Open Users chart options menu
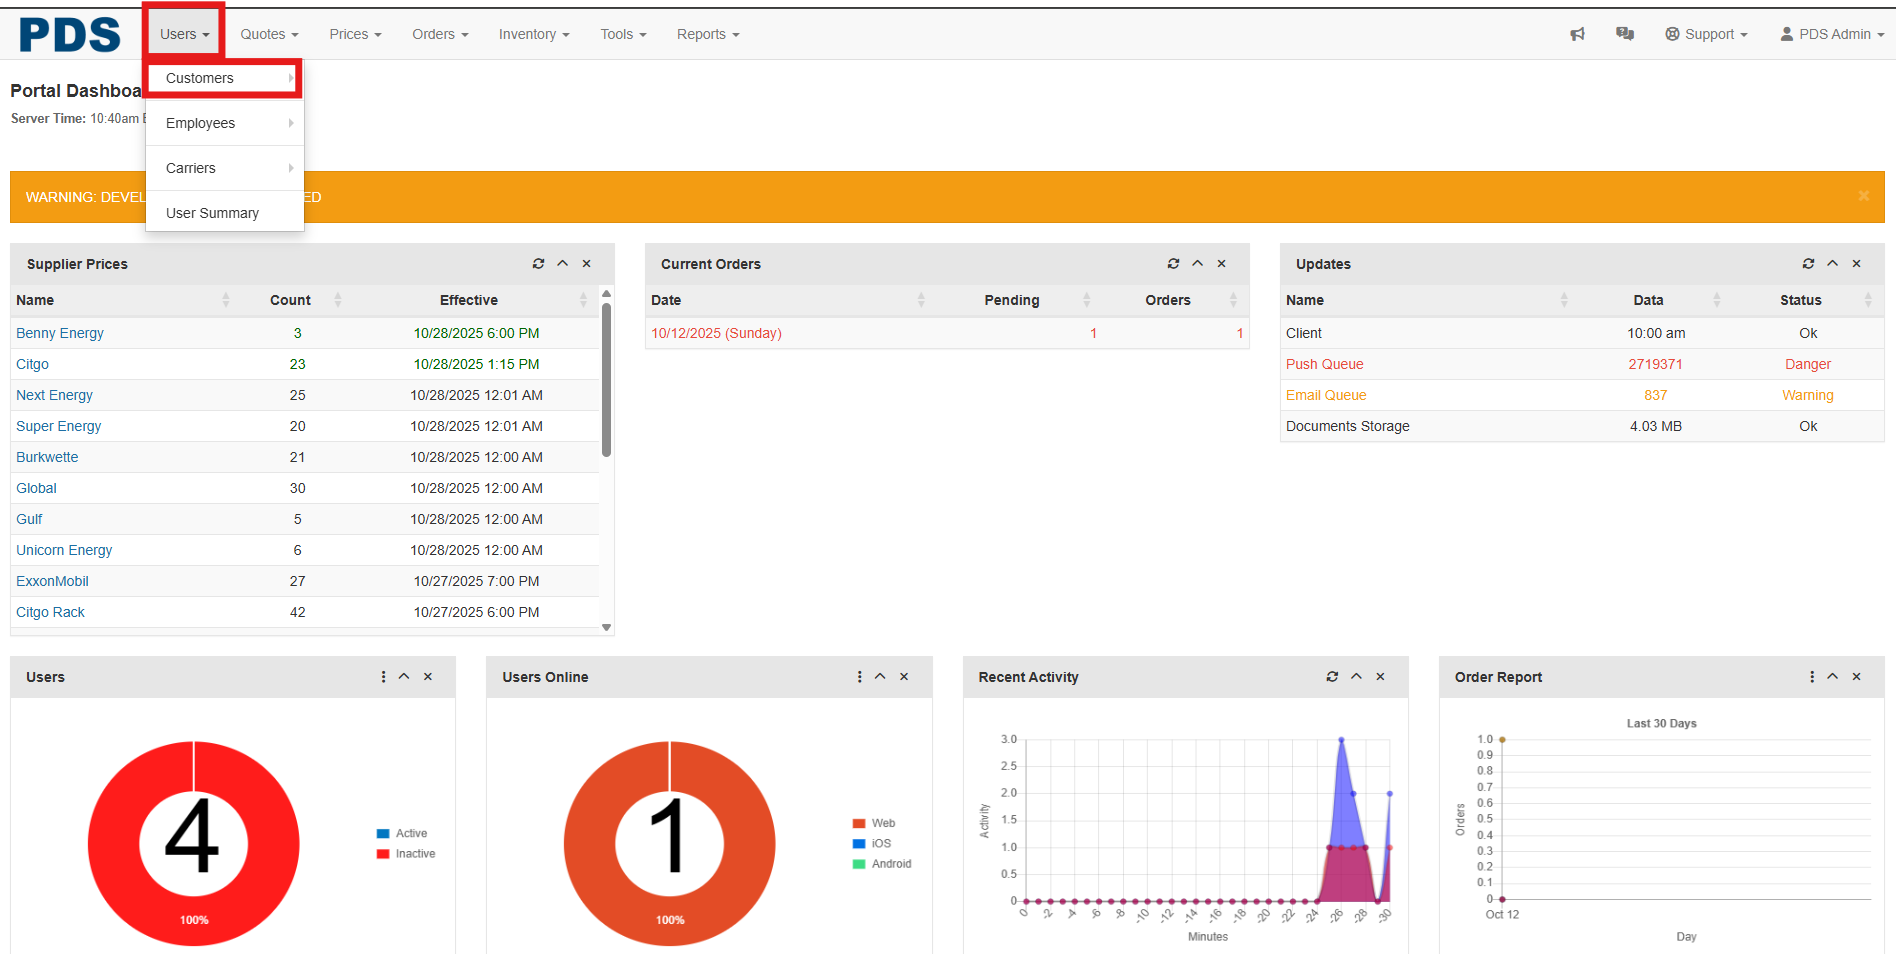 point(383,677)
